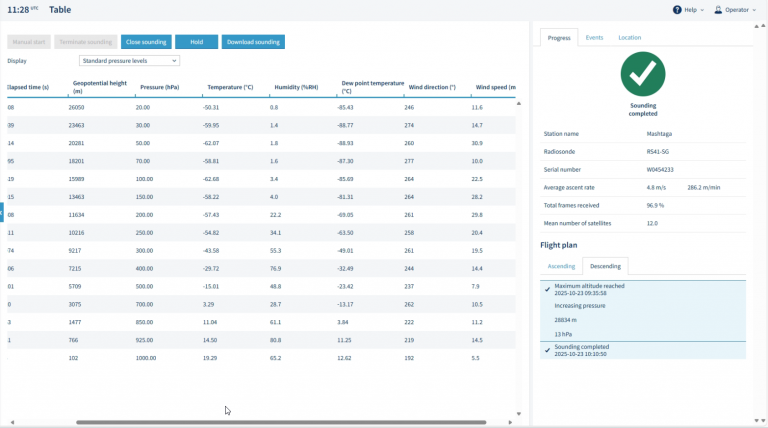The width and height of the screenshot is (768, 428).
Task: Click the table scroll left arrow
Action: pos(12,422)
